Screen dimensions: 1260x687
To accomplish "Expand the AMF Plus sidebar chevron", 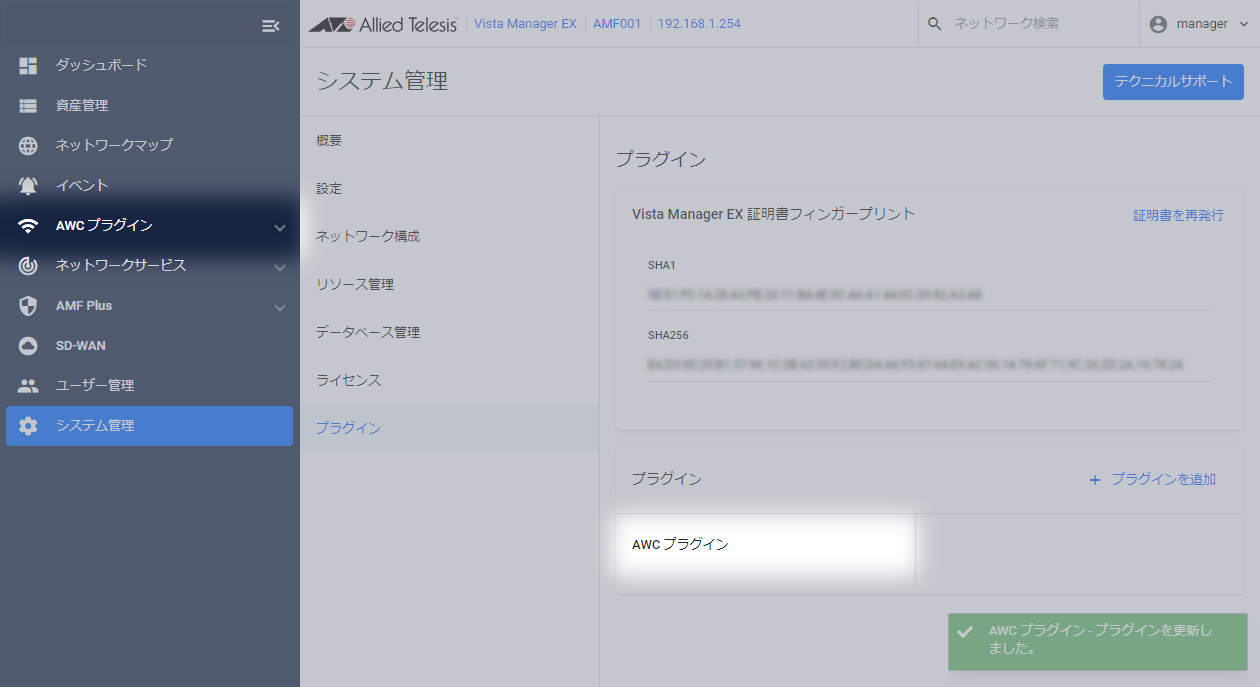I will (x=280, y=307).
